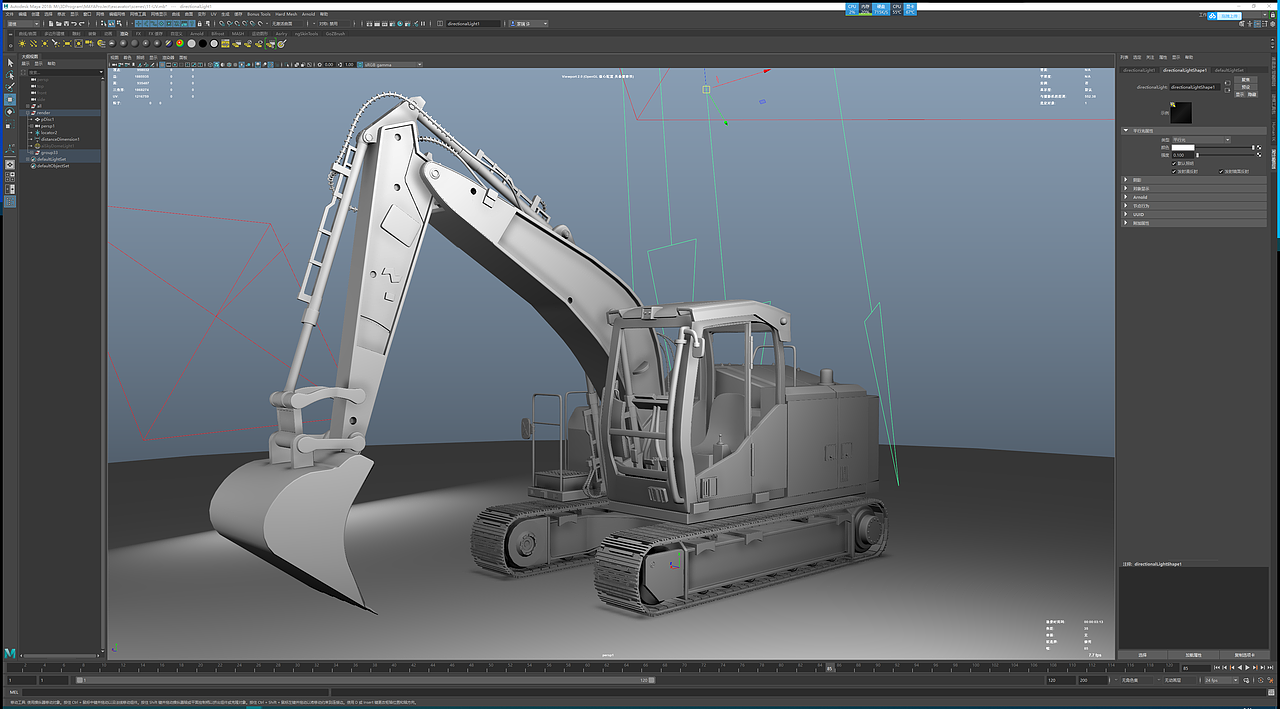Switch to the defaultLightSet attribute tab
The image size is (1280, 709).
[1229, 70]
